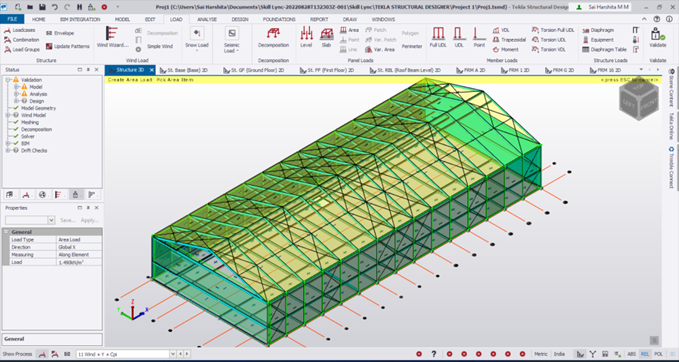
Task: Open the scene tabs overflow dropdown
Action: pos(641,70)
